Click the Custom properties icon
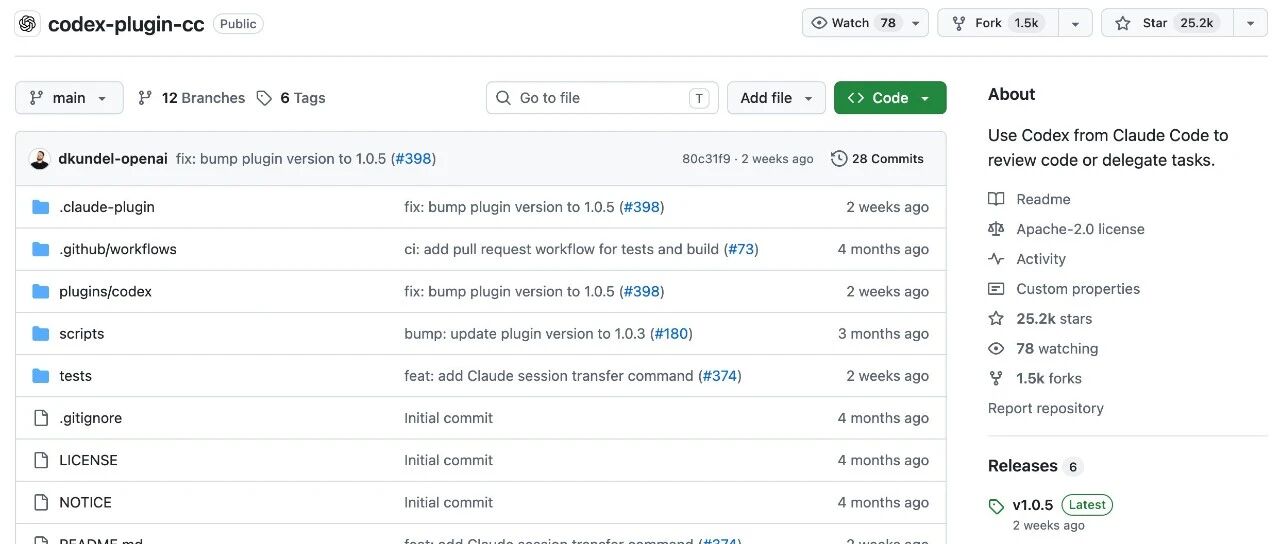Image resolution: width=1280 pixels, height=544 pixels. (x=996, y=289)
